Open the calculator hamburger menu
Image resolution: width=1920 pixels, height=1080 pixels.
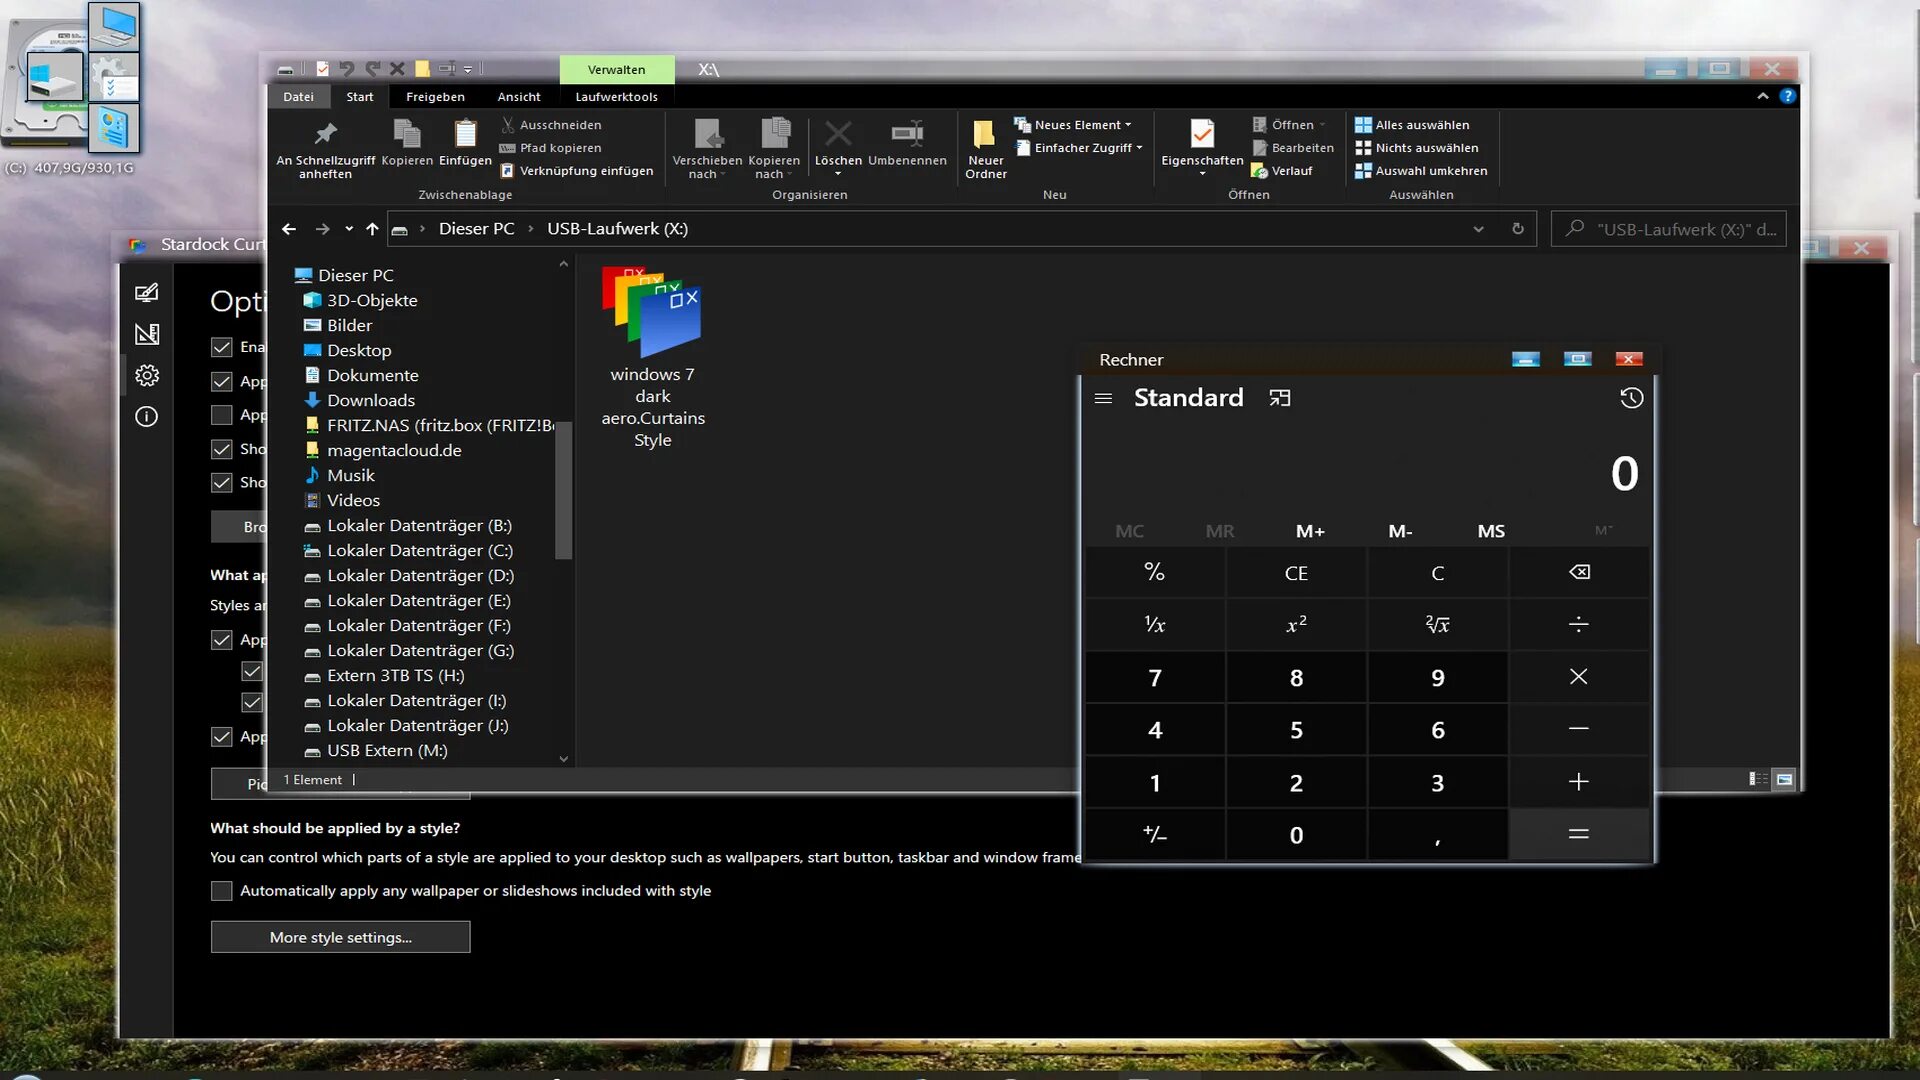tap(1103, 397)
